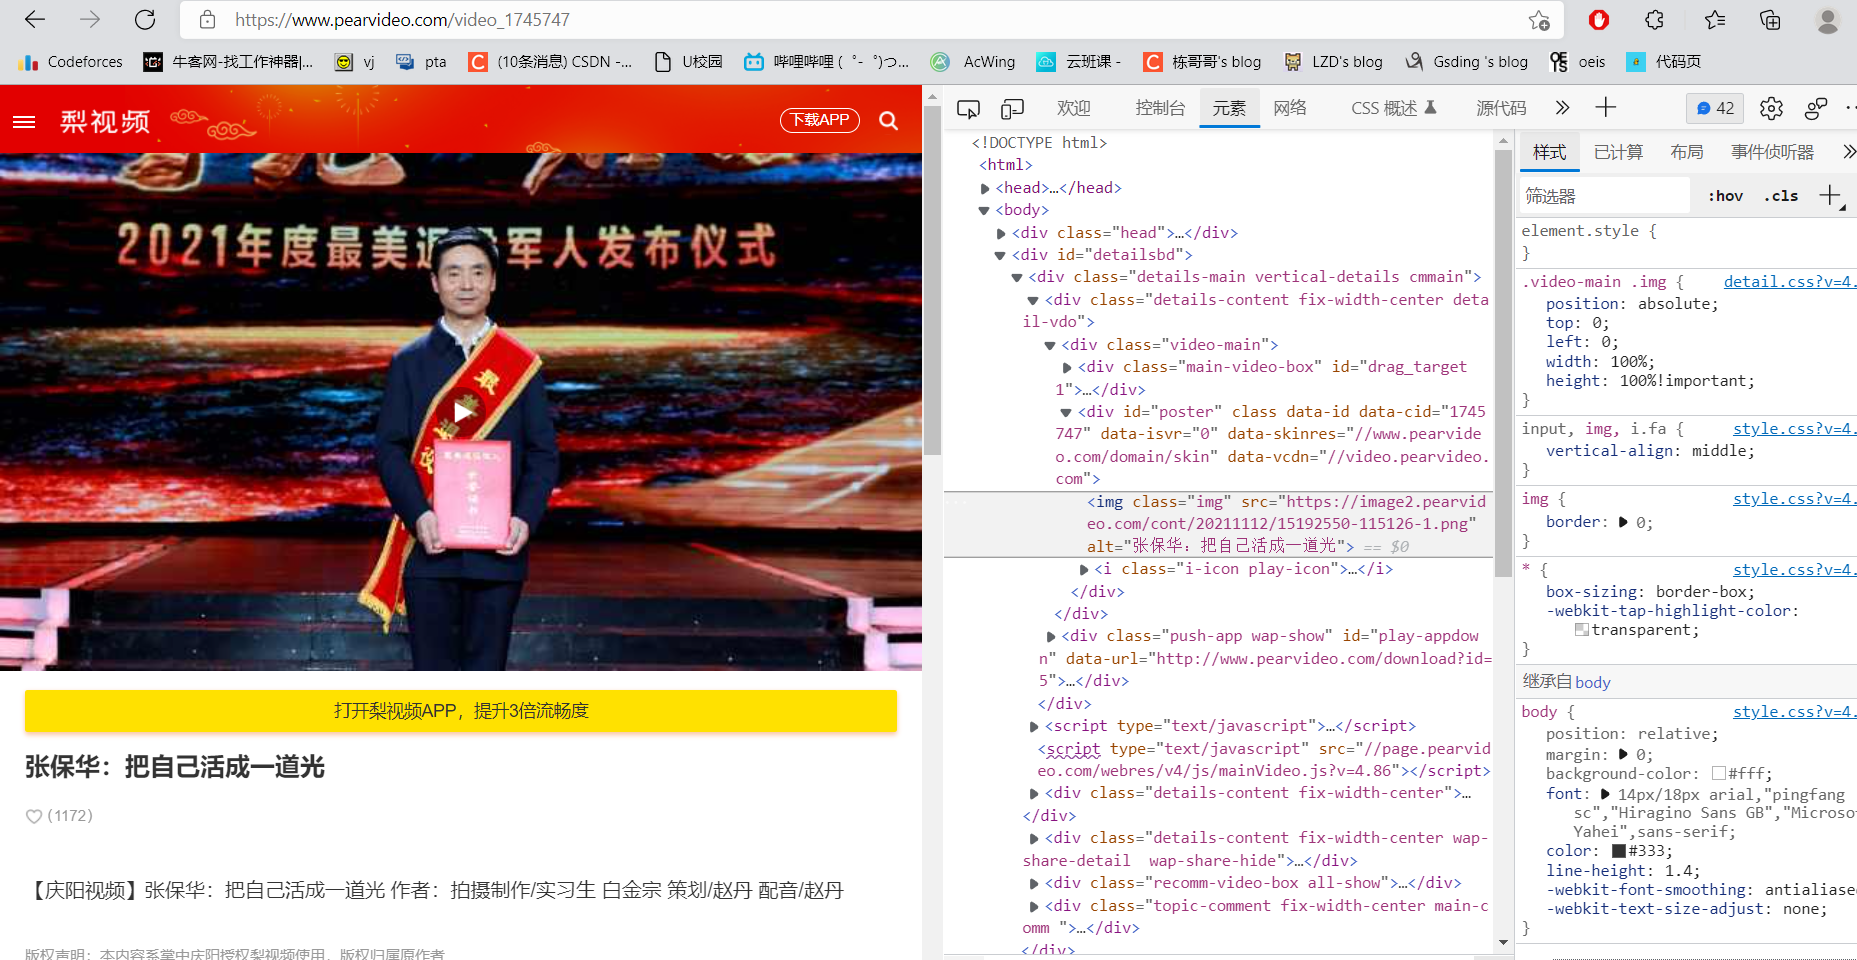Collapse the video-main div node
The image size is (1857, 960).
(x=1050, y=346)
